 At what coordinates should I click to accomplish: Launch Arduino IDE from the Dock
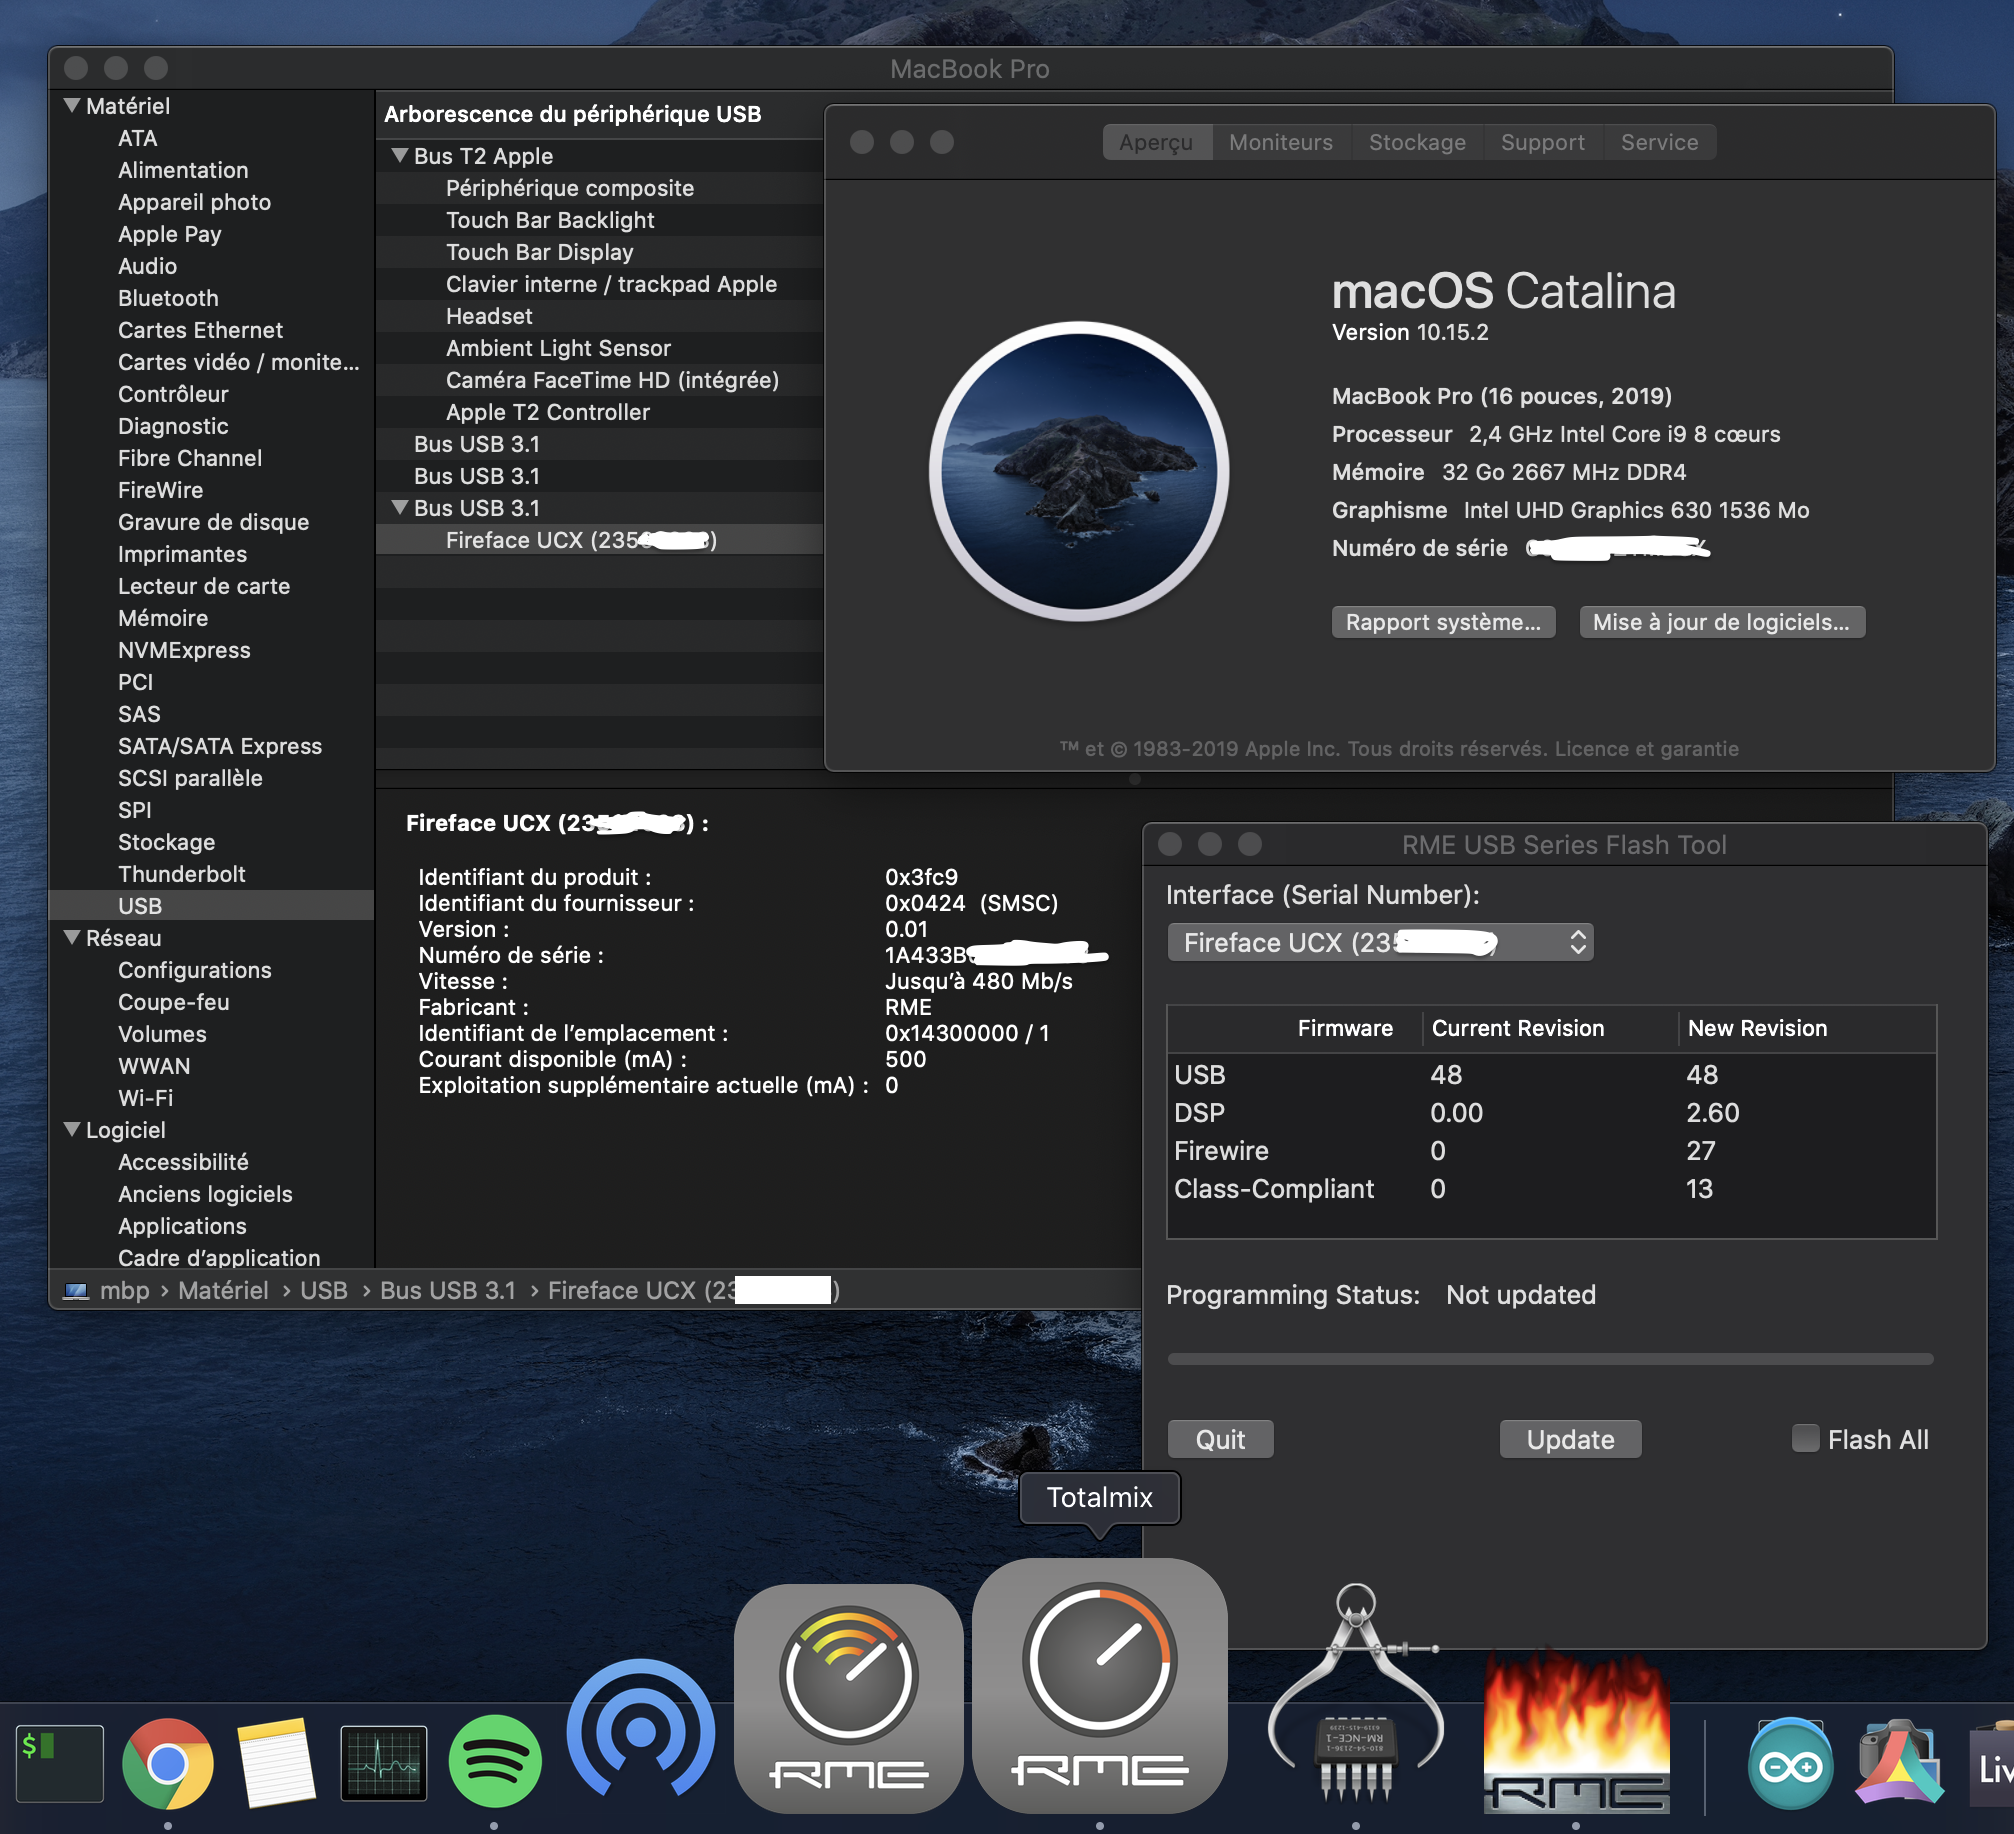(x=1790, y=1763)
